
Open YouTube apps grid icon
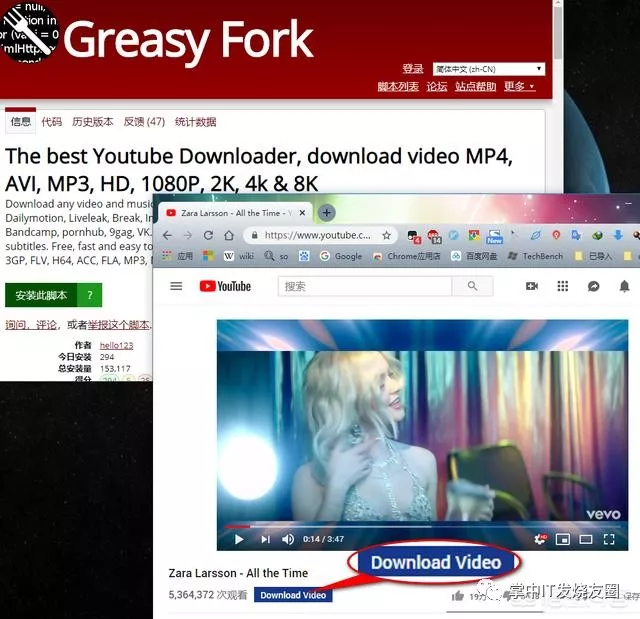563,286
